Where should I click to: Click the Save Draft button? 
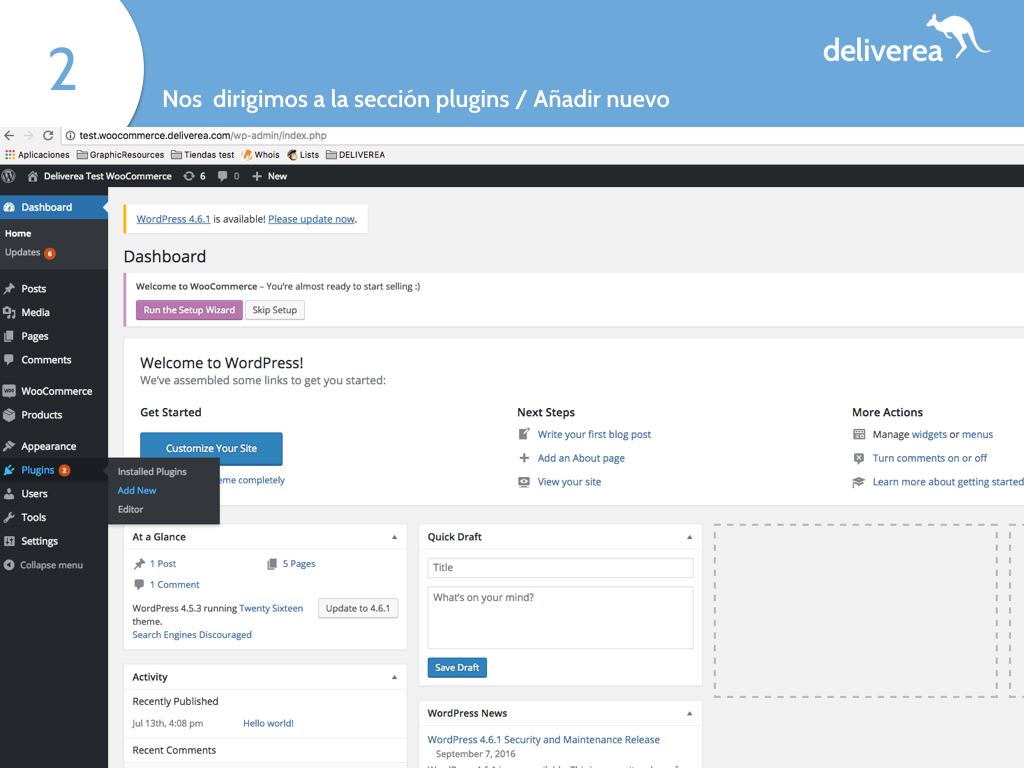457,667
